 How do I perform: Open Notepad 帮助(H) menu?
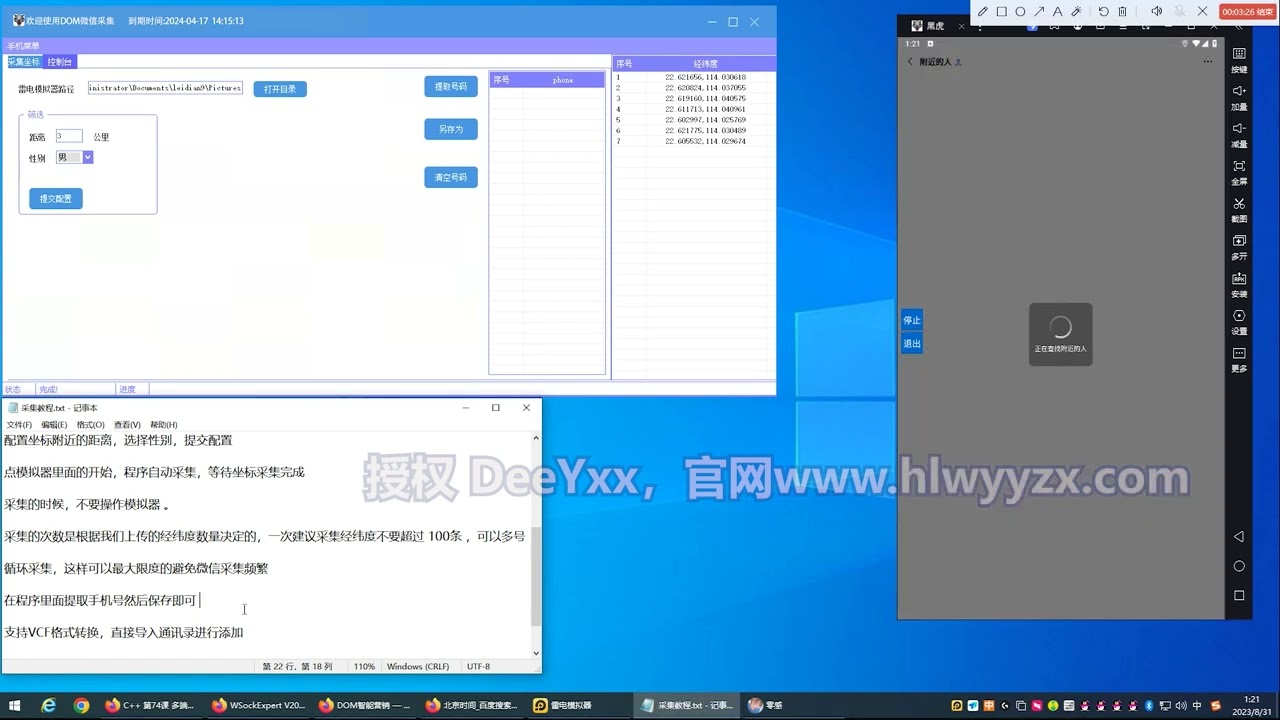(x=163, y=425)
